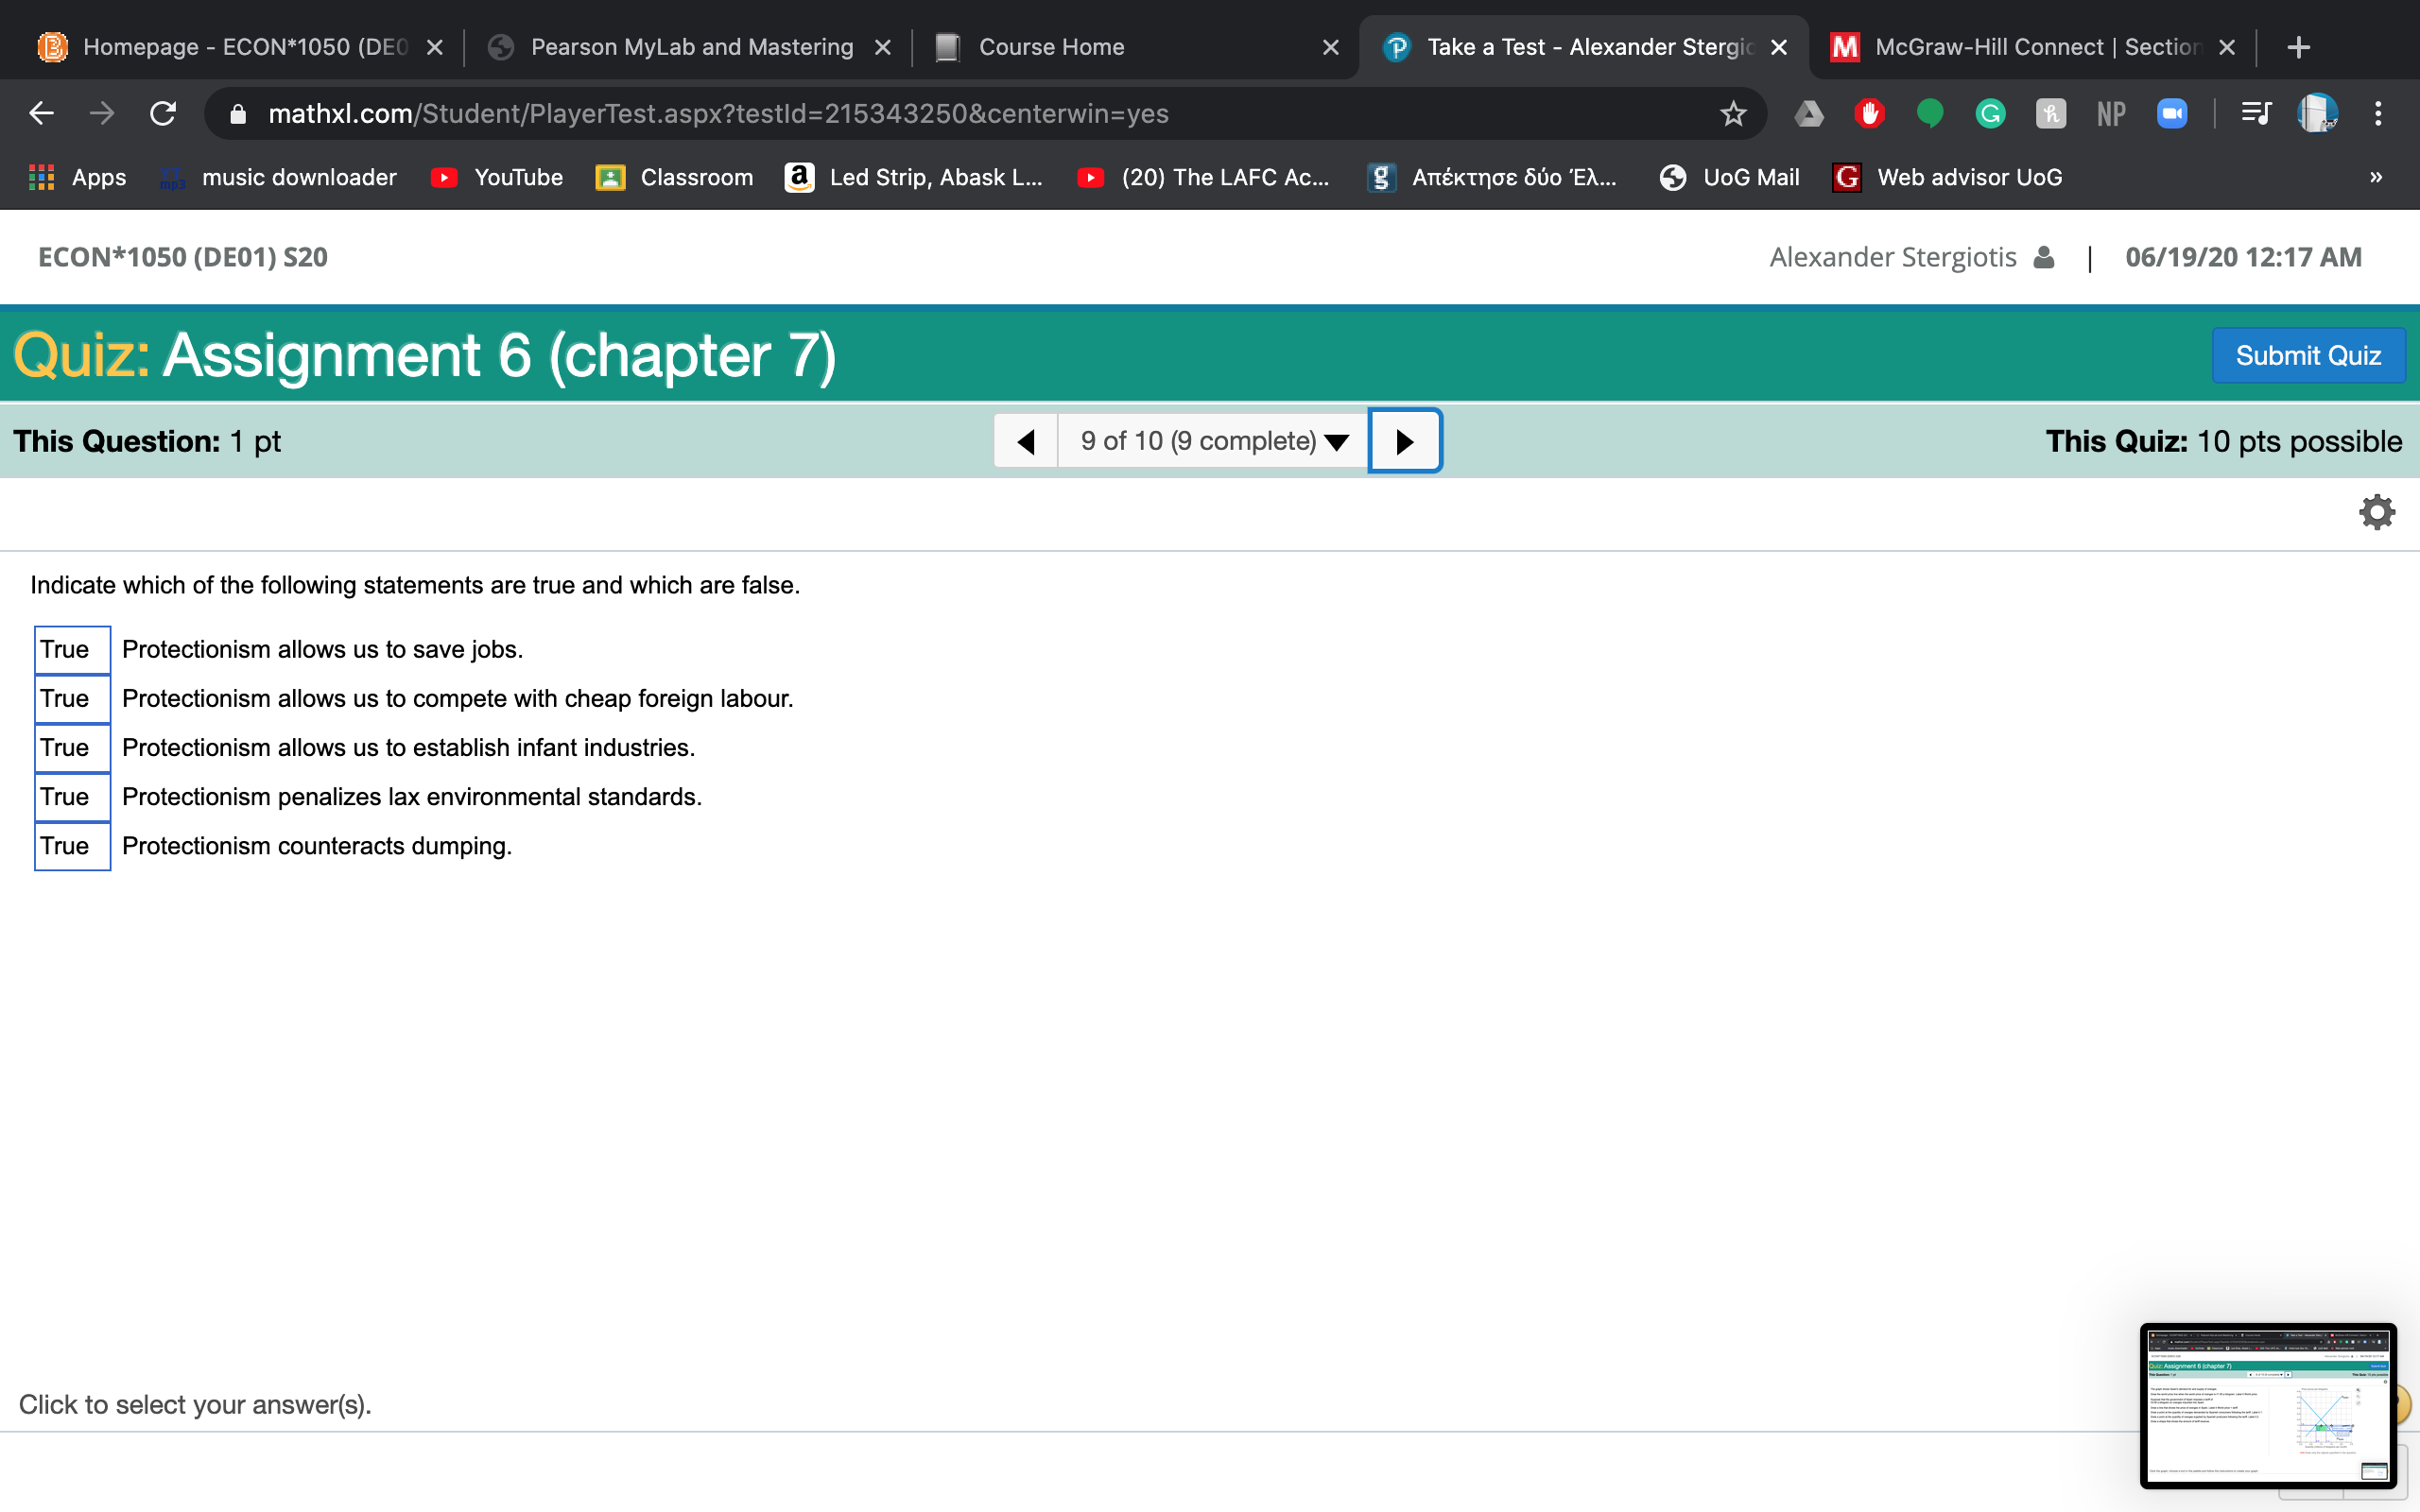The width and height of the screenshot is (2420, 1512).
Task: Switch to the Course Home tab
Action: tap(1051, 46)
